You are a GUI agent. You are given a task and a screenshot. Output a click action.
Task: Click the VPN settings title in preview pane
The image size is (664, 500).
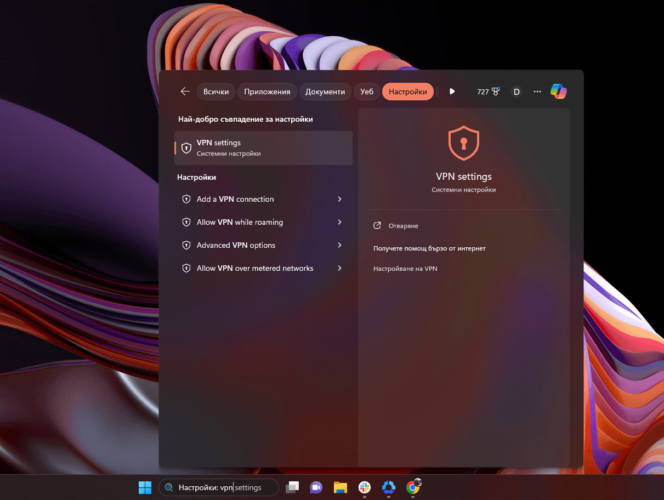[x=464, y=177]
